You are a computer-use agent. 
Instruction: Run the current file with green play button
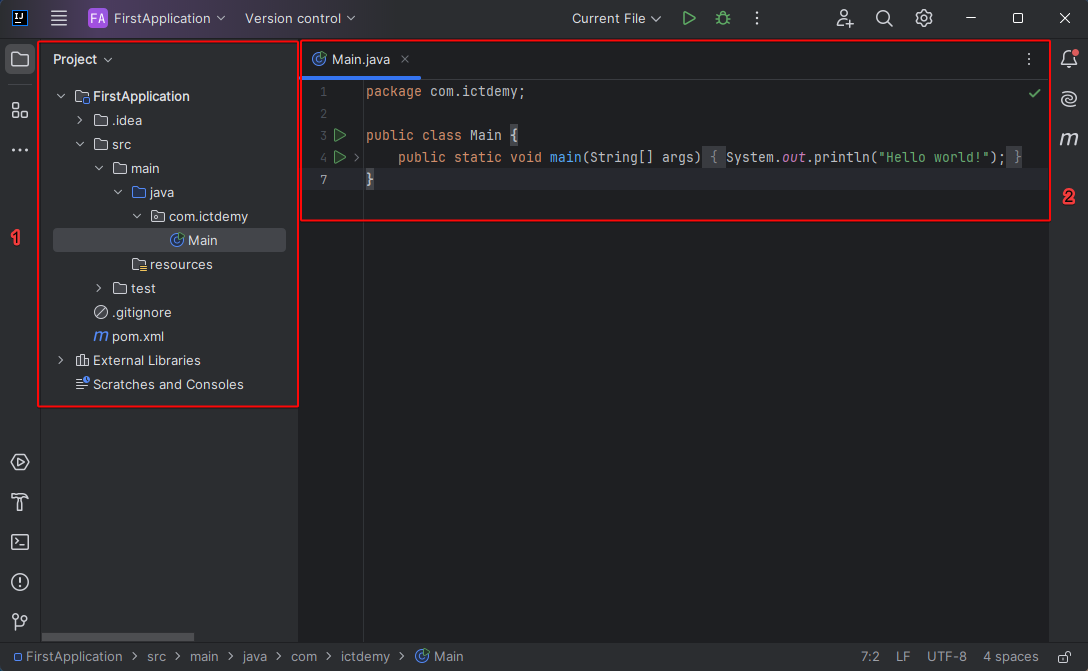coord(688,18)
